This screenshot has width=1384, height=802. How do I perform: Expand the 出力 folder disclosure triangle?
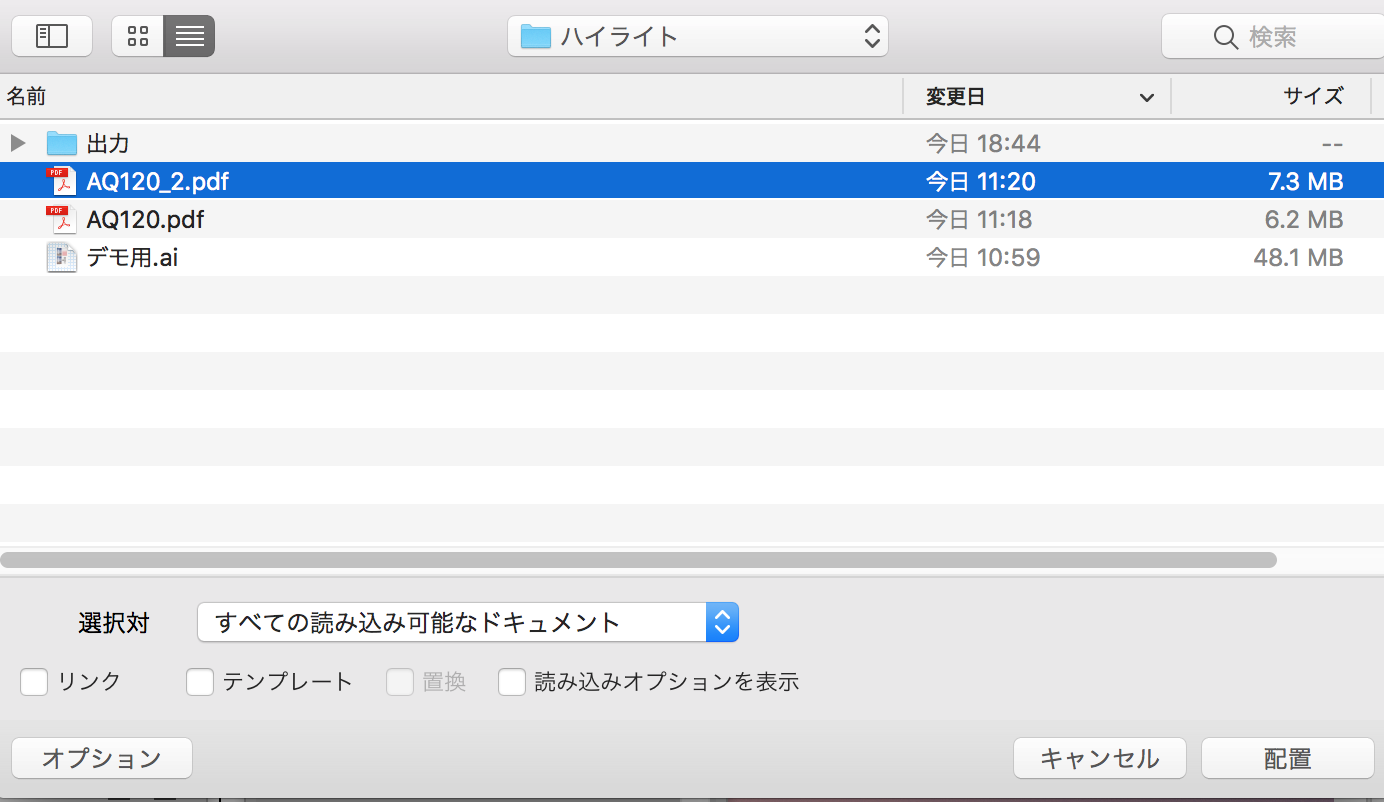click(x=18, y=144)
